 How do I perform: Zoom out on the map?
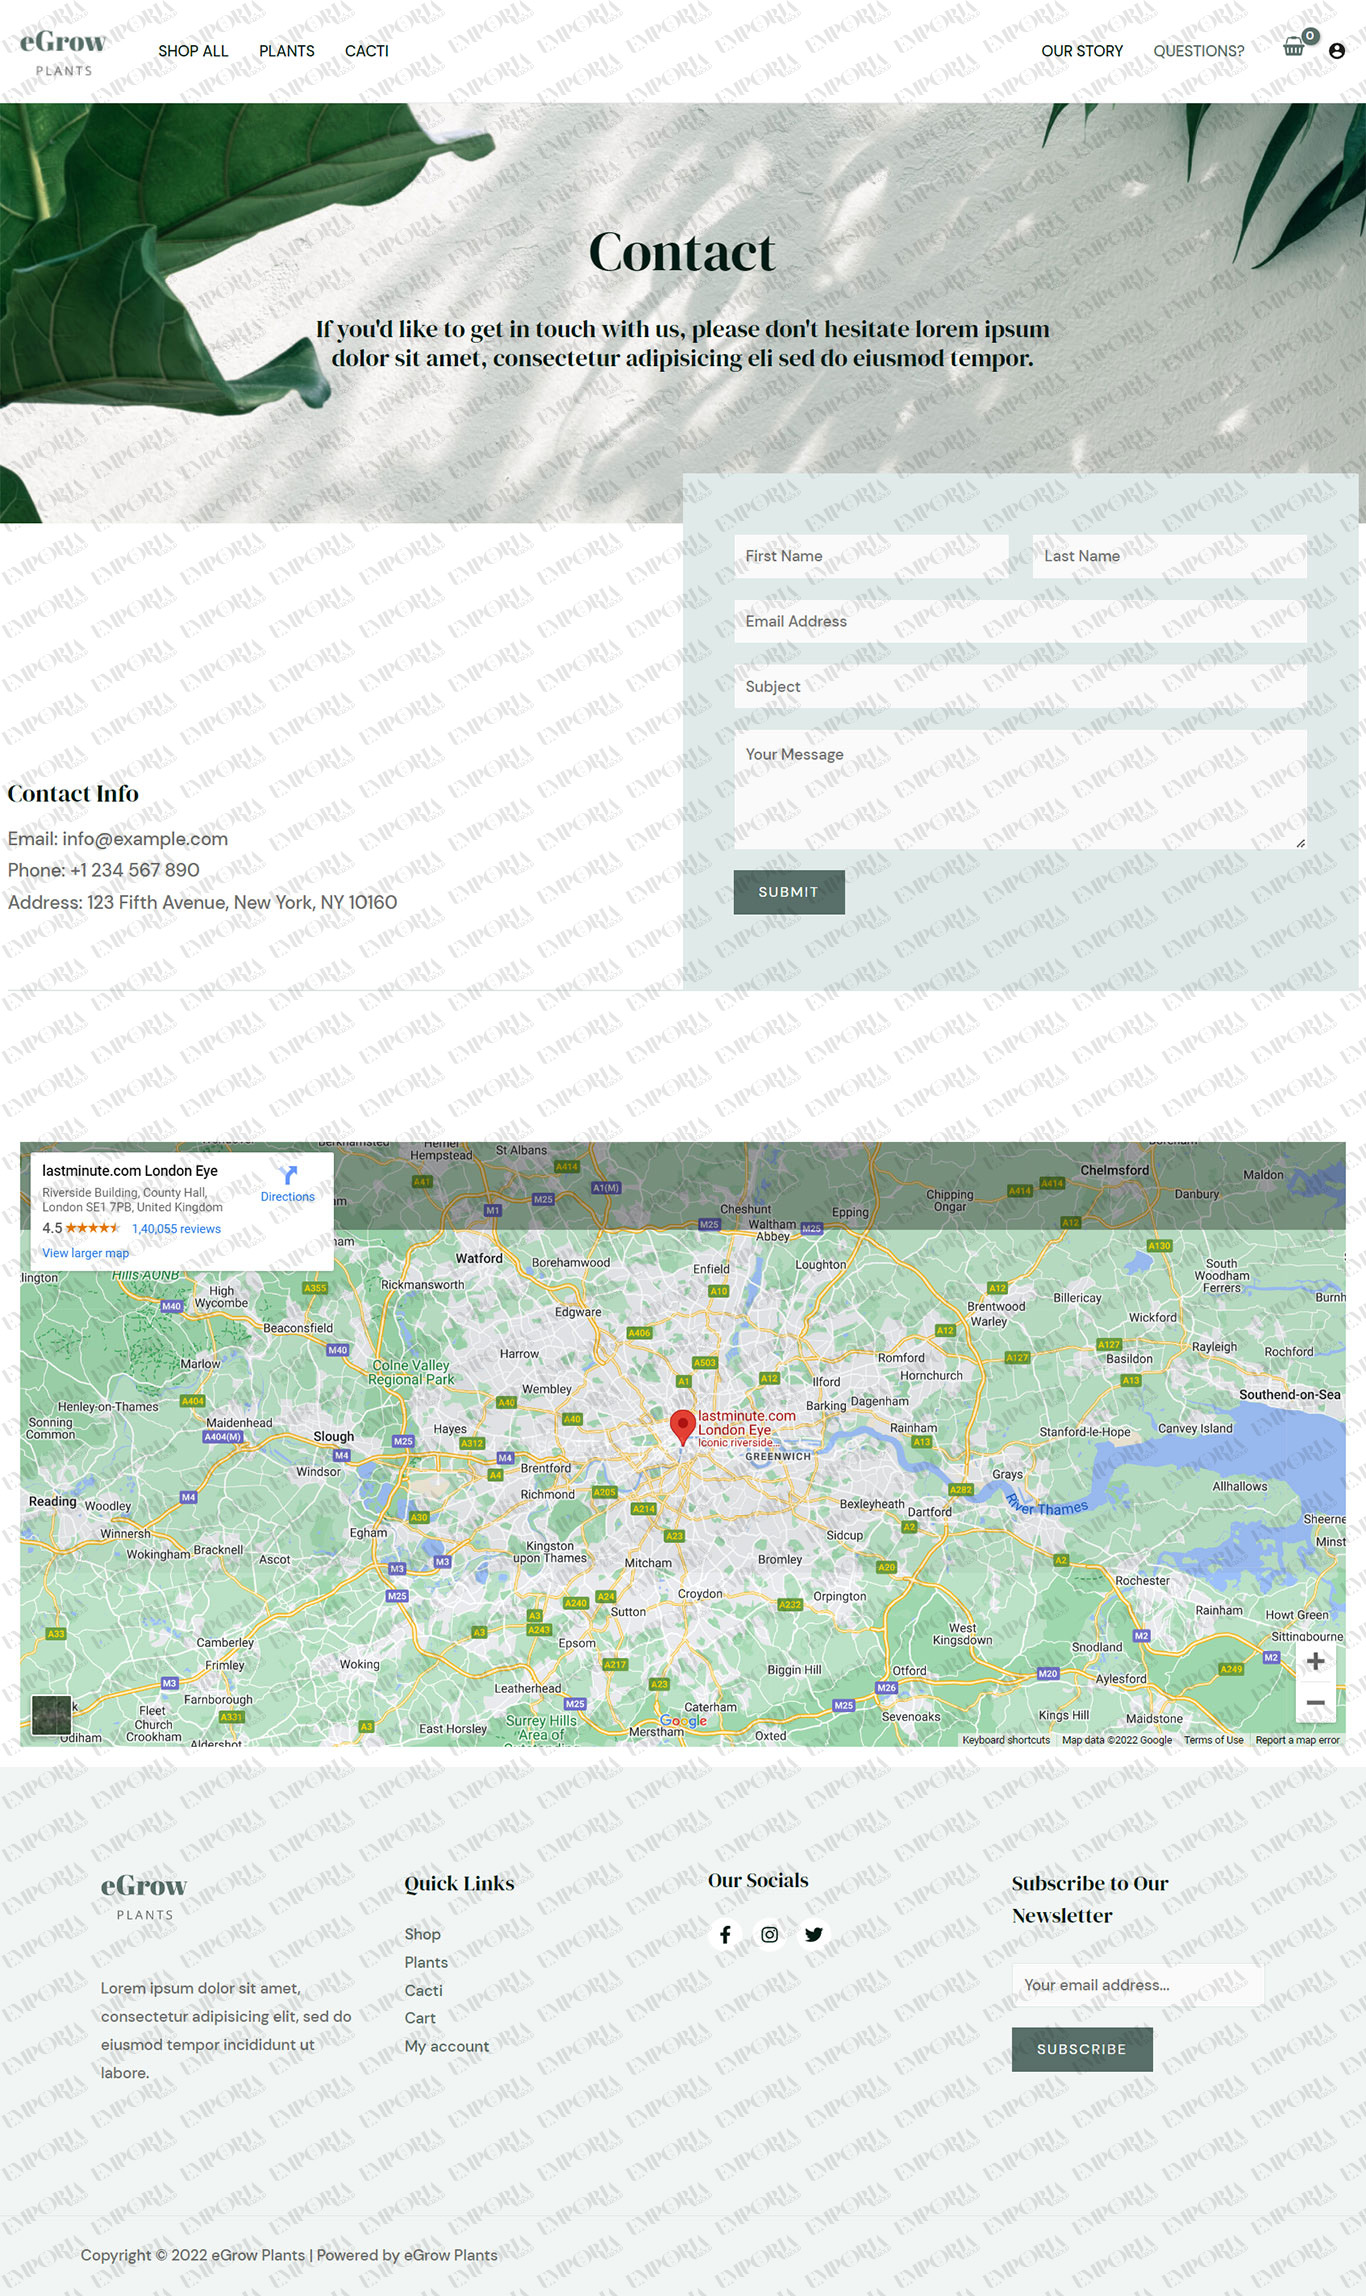[1315, 1702]
